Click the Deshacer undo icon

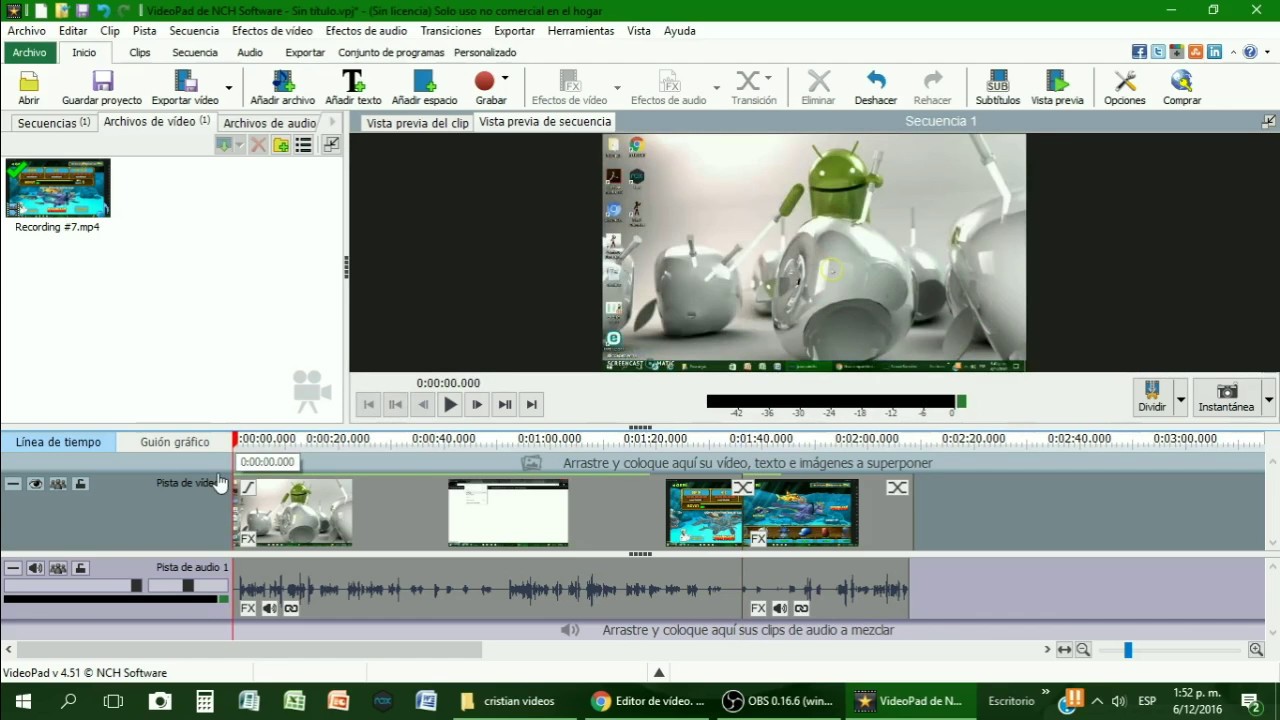[x=876, y=81]
